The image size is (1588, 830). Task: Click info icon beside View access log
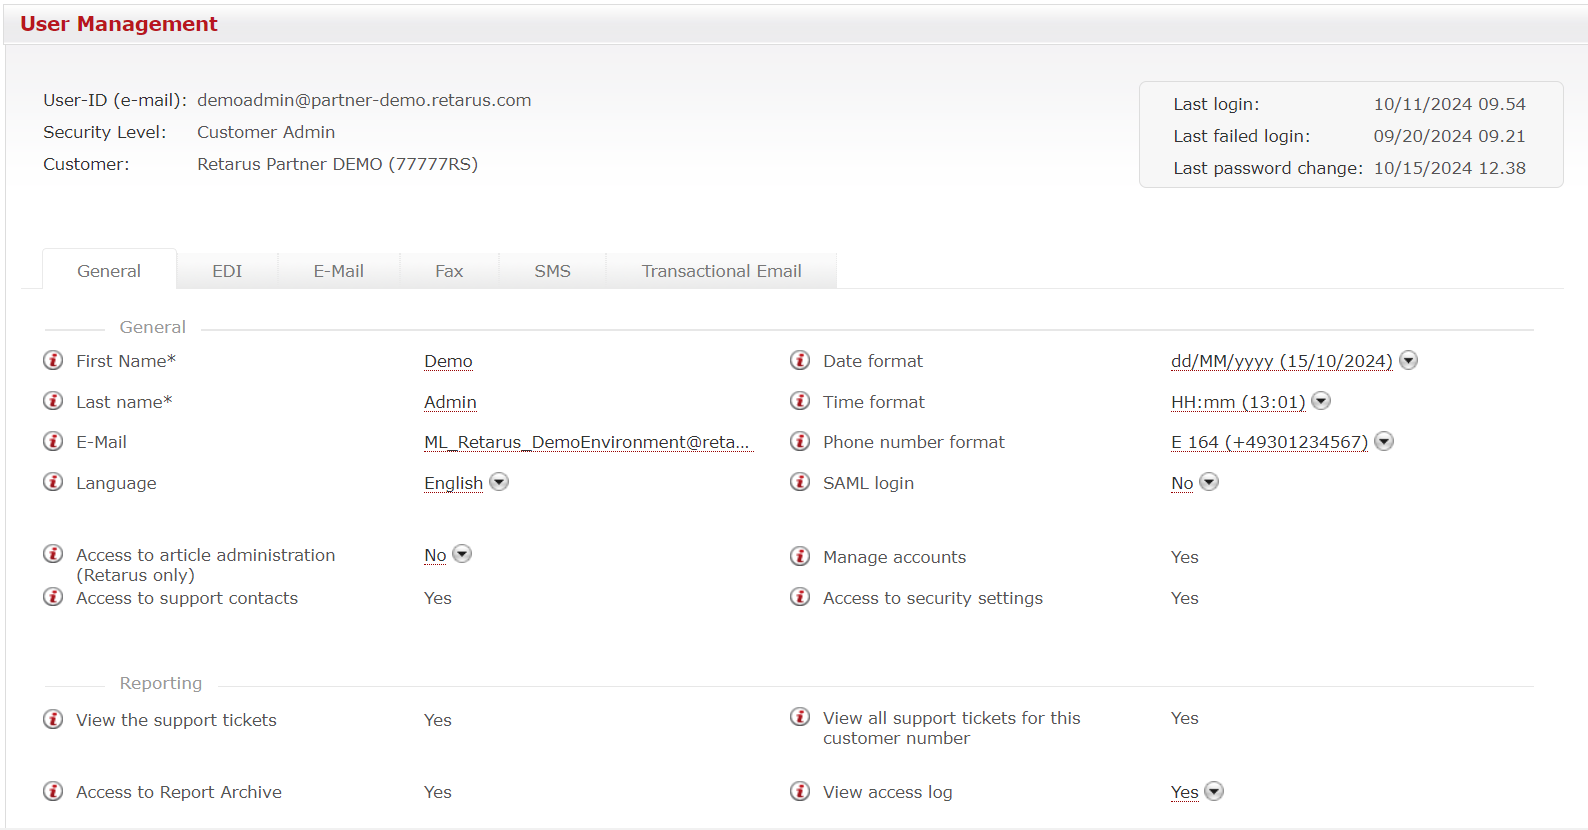(800, 791)
